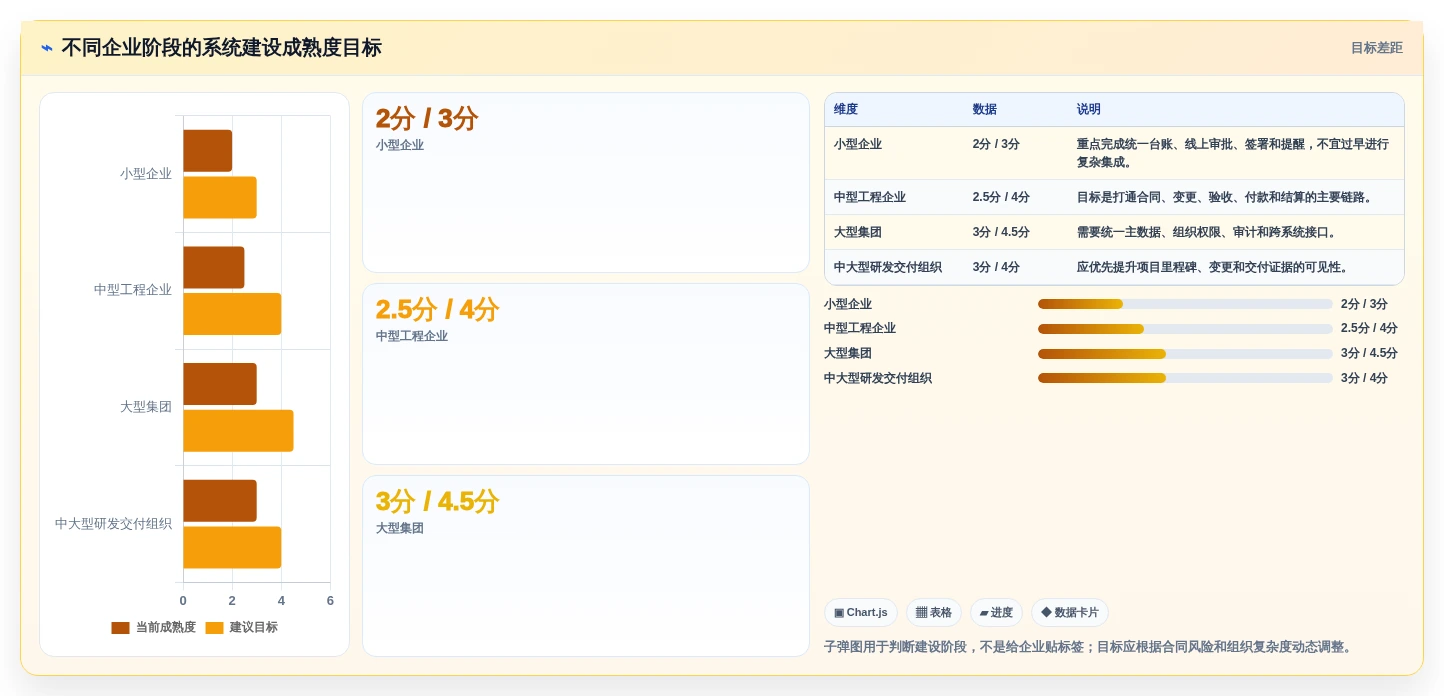
Task: Click the 中大型研发交付组织 y-axis label in chart
Action: coord(113,524)
